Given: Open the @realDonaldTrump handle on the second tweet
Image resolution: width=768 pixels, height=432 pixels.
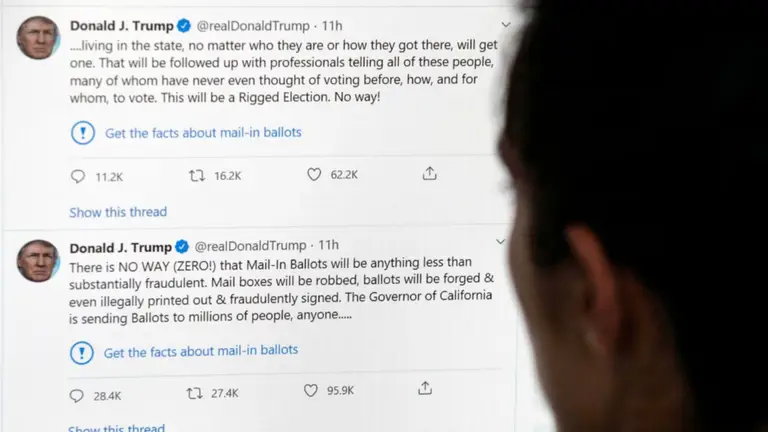Looking at the screenshot, I should point(250,246).
